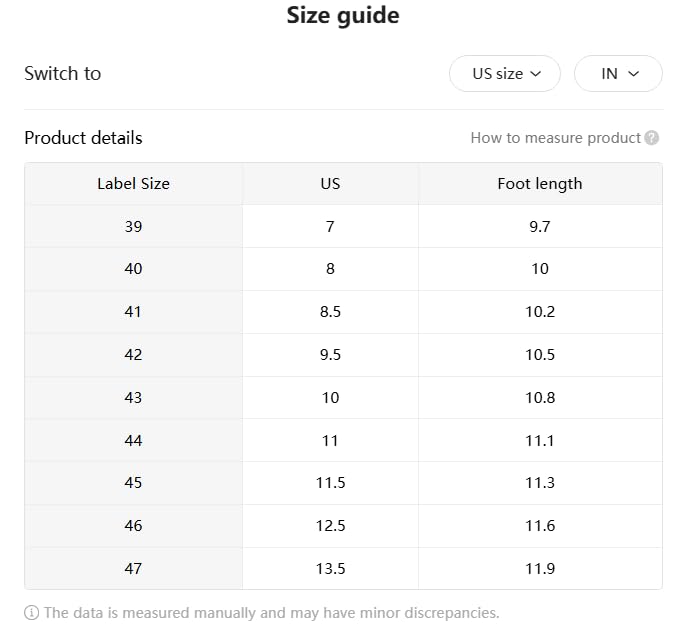Image resolution: width=678 pixels, height=636 pixels.
Task: Open the IN unit dropdown
Action: coord(618,74)
